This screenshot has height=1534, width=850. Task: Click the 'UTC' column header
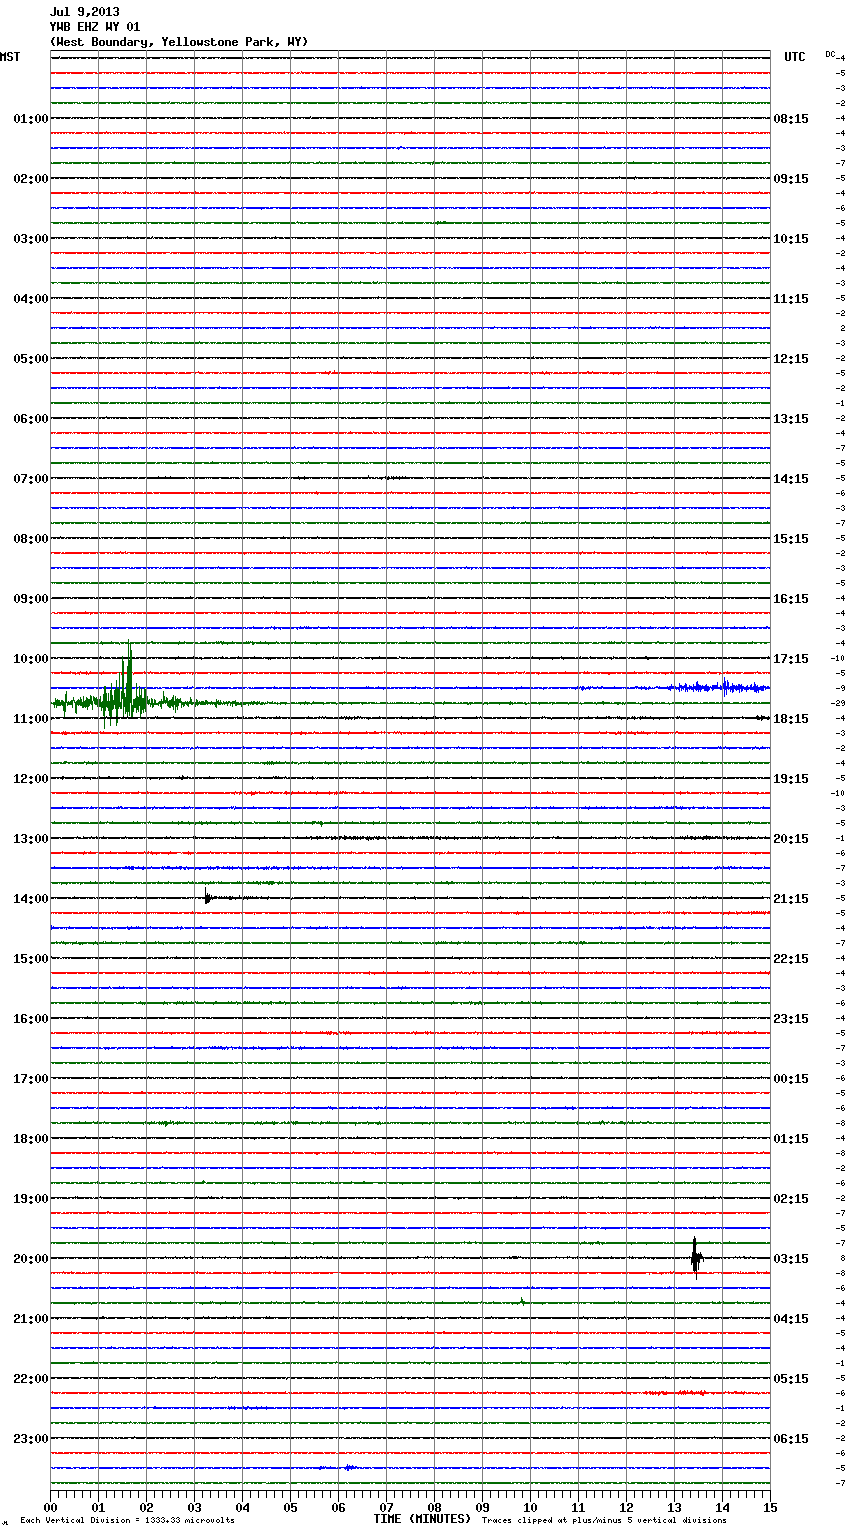(x=795, y=57)
